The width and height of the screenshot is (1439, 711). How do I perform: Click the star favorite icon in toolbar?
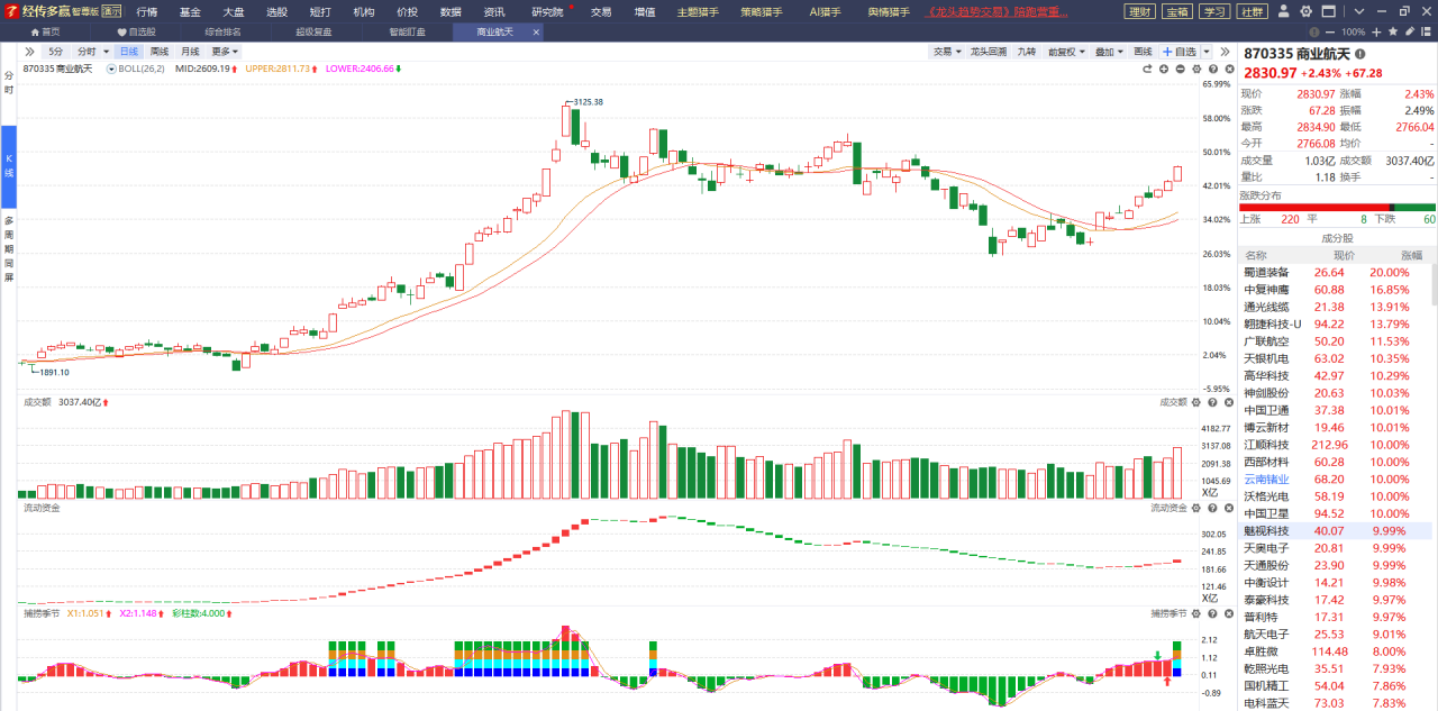click(1393, 32)
